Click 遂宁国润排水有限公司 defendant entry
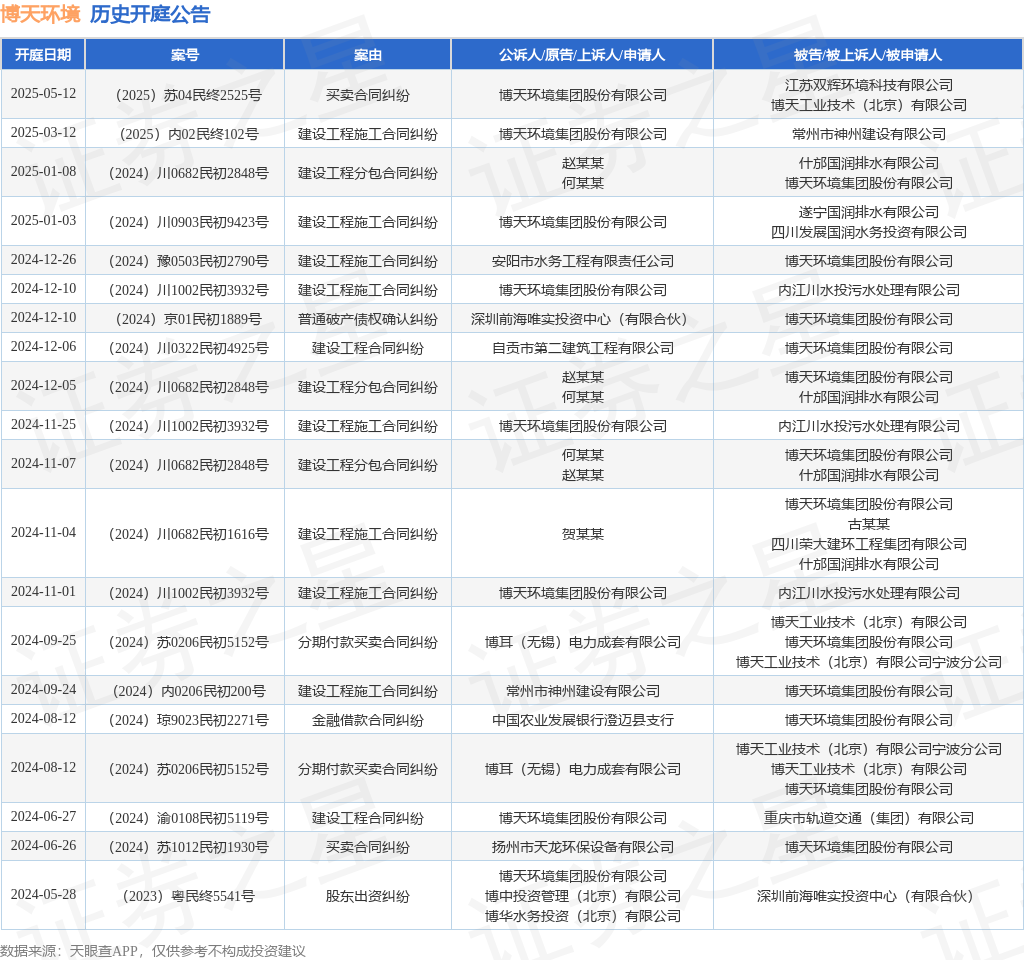The width and height of the screenshot is (1024, 960). coord(869,212)
